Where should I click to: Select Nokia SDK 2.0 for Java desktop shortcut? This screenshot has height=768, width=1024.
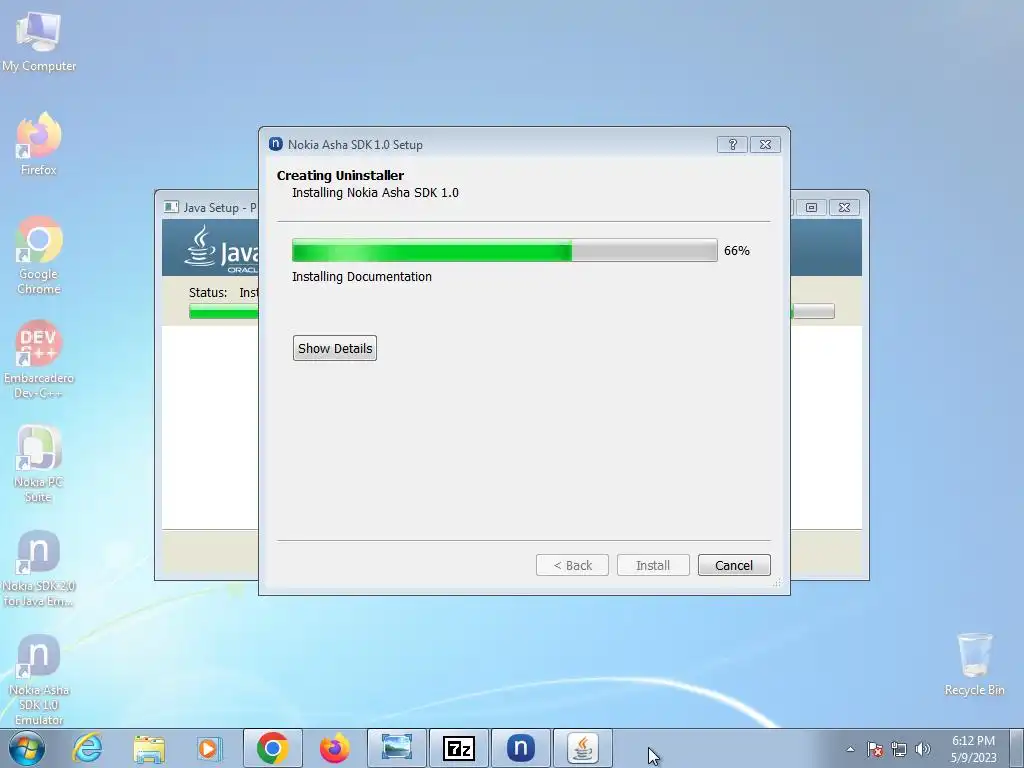click(x=39, y=568)
